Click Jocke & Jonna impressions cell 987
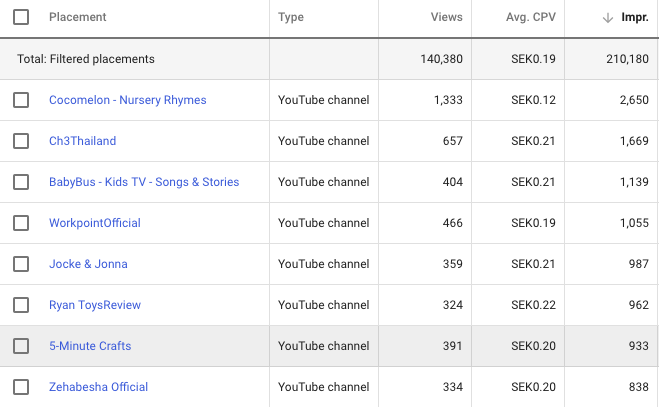The image size is (659, 407). pos(639,264)
